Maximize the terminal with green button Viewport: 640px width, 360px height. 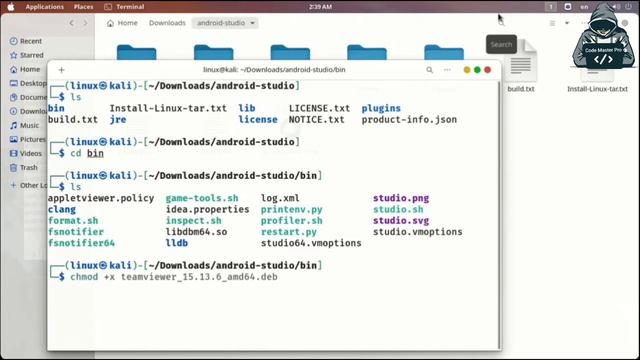[x=477, y=70]
